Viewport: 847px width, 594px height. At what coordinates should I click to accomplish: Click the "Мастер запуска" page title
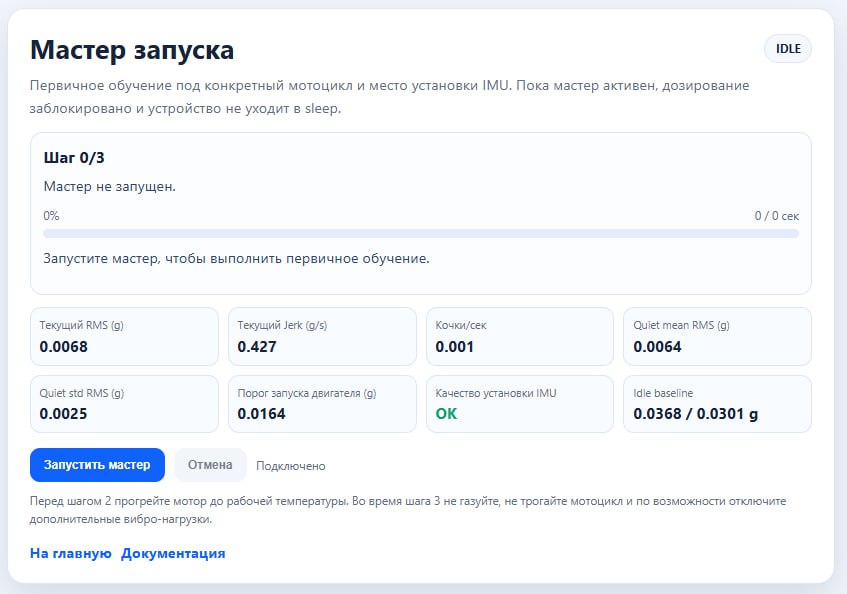[x=135, y=48]
